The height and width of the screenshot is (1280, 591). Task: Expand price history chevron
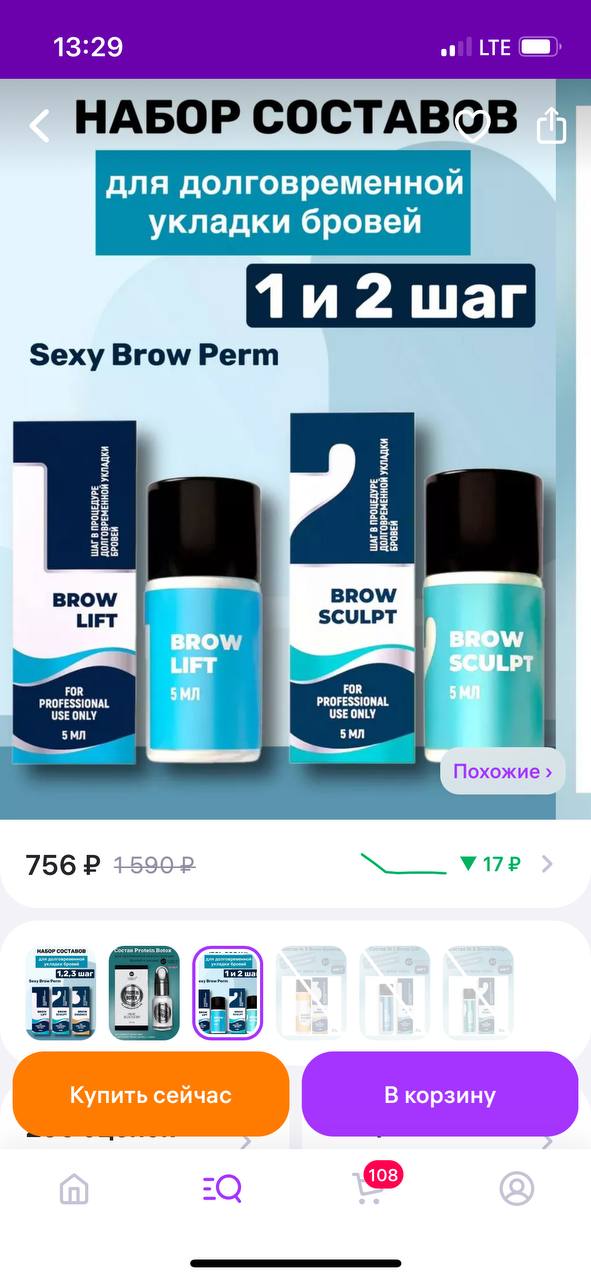click(x=547, y=864)
